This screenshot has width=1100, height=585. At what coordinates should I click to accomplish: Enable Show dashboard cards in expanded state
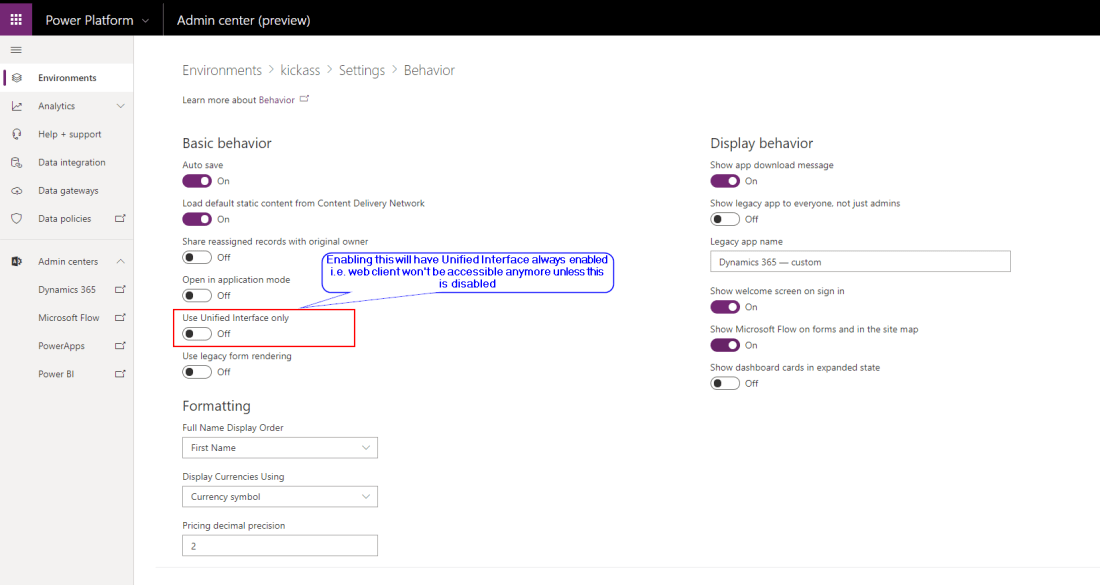coord(725,383)
